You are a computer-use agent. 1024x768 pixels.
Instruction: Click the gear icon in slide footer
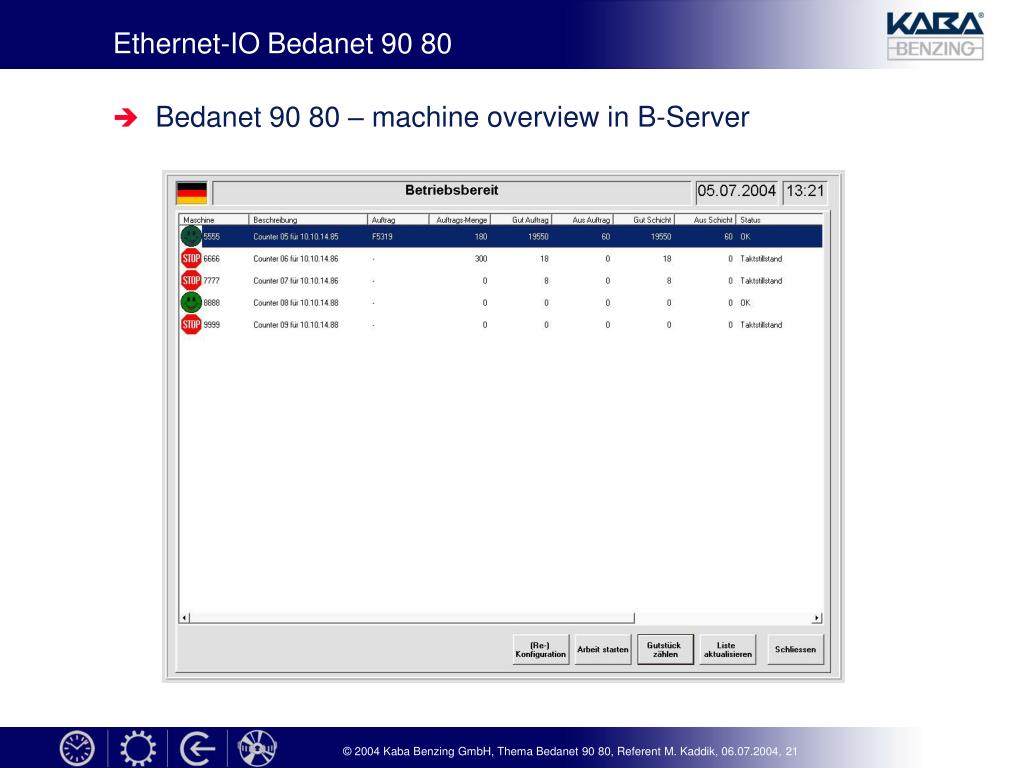(138, 748)
